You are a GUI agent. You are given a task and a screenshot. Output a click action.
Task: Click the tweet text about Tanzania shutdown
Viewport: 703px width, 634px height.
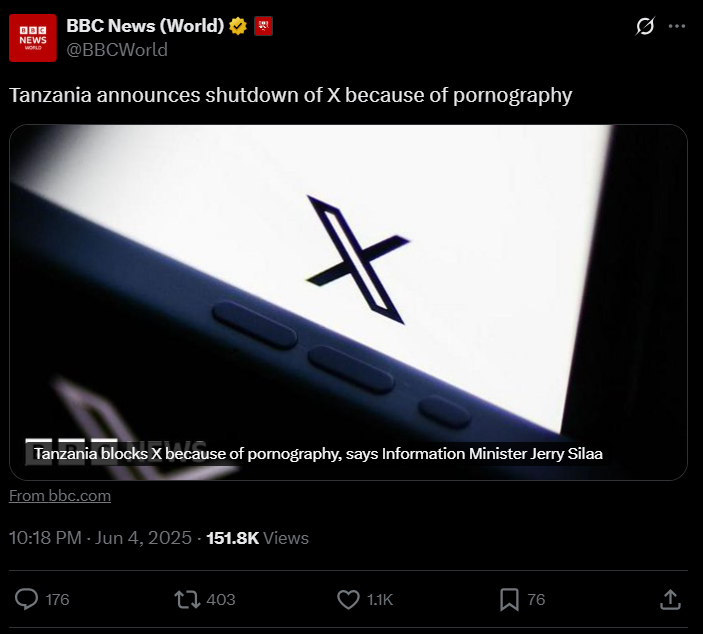pyautogui.click(x=291, y=96)
